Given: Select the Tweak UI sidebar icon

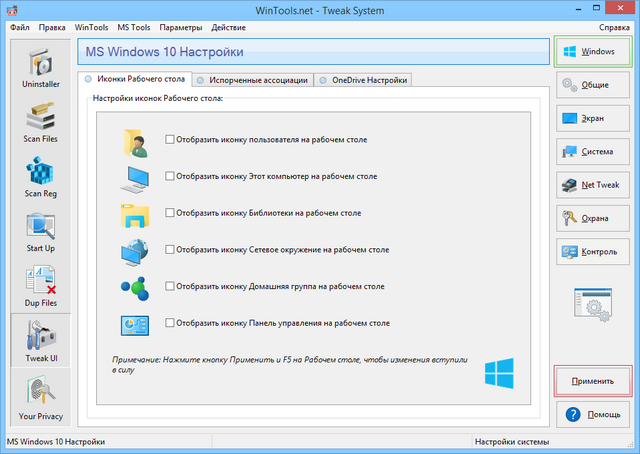Looking at the screenshot, I should [39, 341].
